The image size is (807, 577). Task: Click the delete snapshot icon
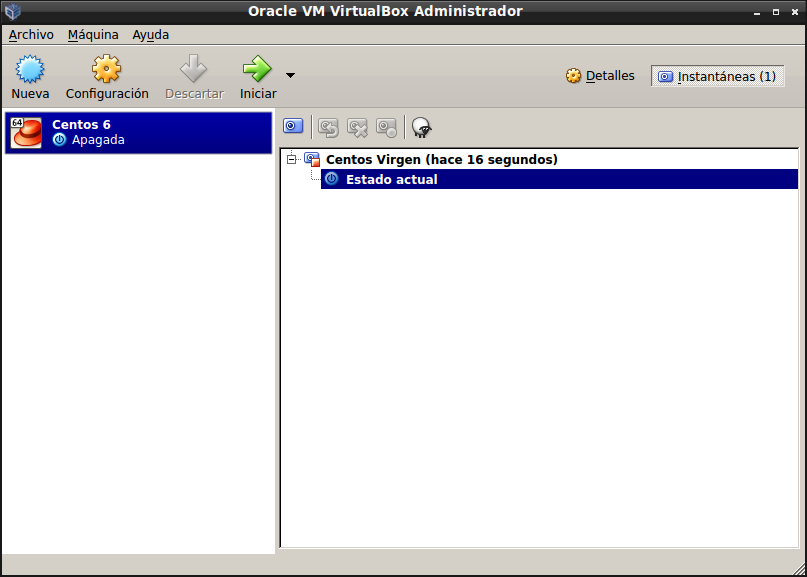[x=357, y=127]
